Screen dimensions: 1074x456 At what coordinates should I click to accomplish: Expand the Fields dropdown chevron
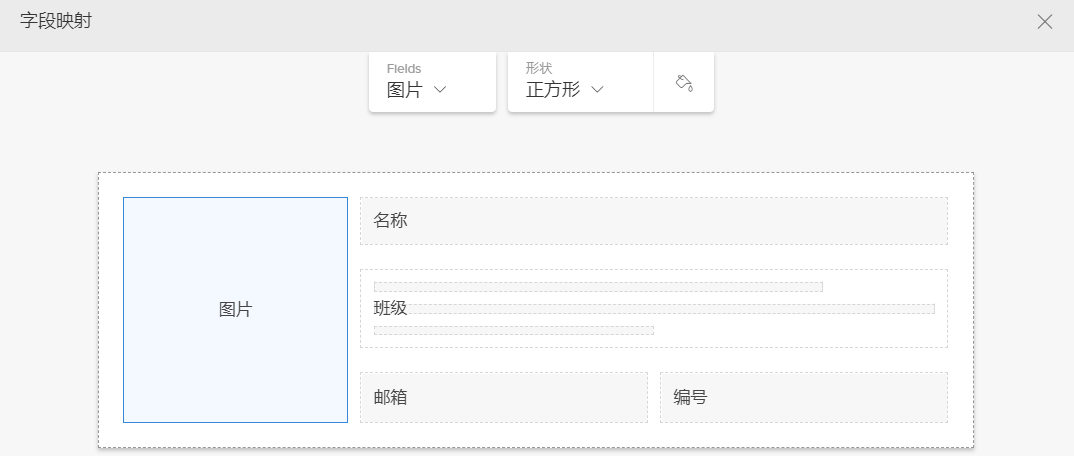pos(439,89)
